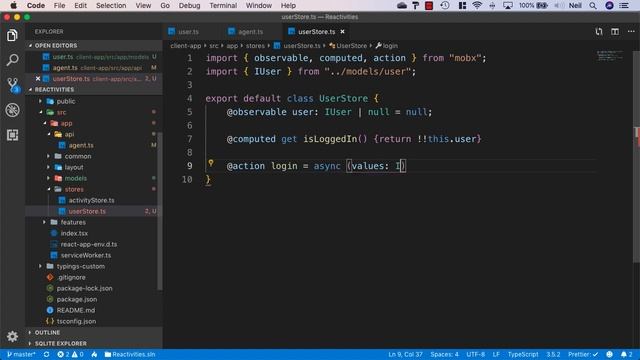Click the flame icon in status bar
640x360 pixels.
click(94, 354)
